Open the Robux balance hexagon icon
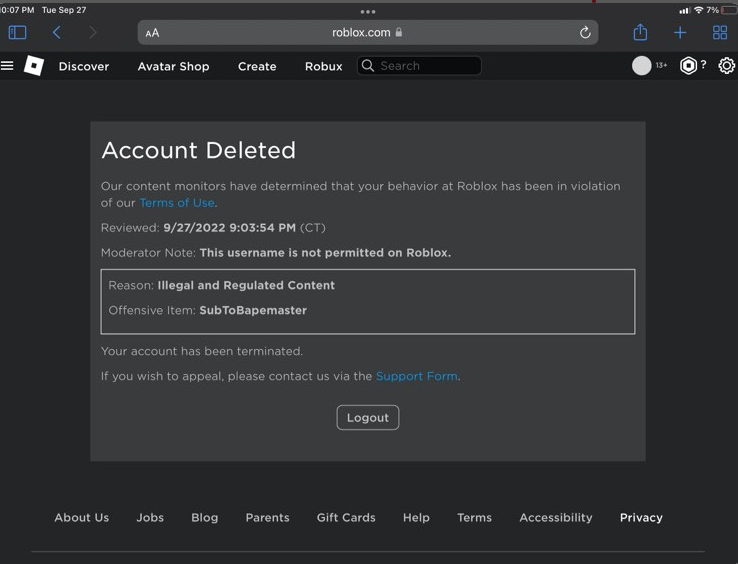This screenshot has width=738, height=564. tap(688, 65)
